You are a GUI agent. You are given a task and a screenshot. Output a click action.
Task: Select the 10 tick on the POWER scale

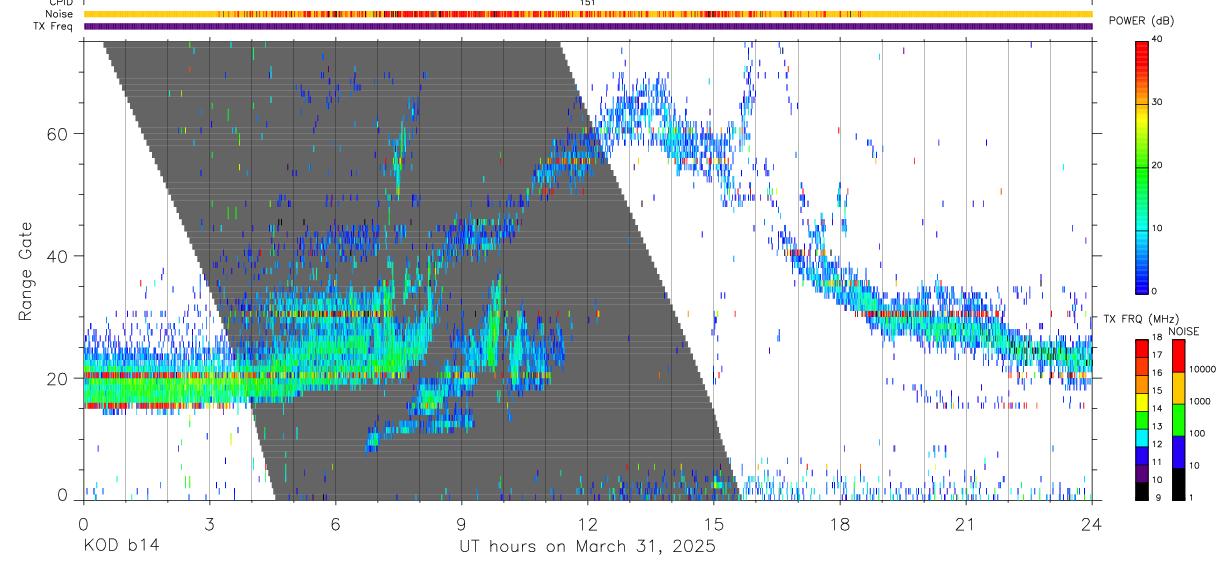(1158, 228)
